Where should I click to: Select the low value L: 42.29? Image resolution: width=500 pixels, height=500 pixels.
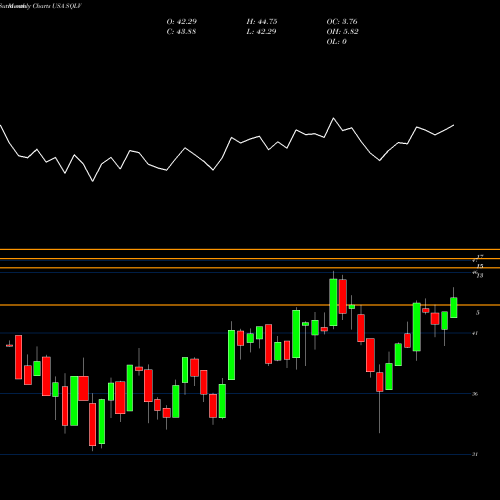click(x=261, y=32)
